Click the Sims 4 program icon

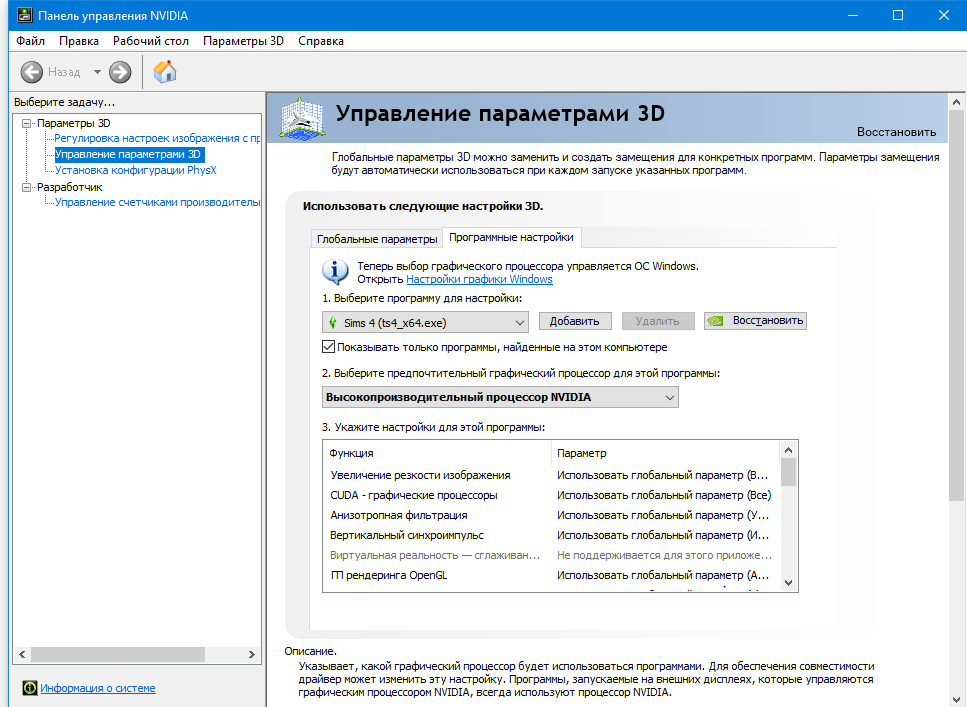point(333,323)
